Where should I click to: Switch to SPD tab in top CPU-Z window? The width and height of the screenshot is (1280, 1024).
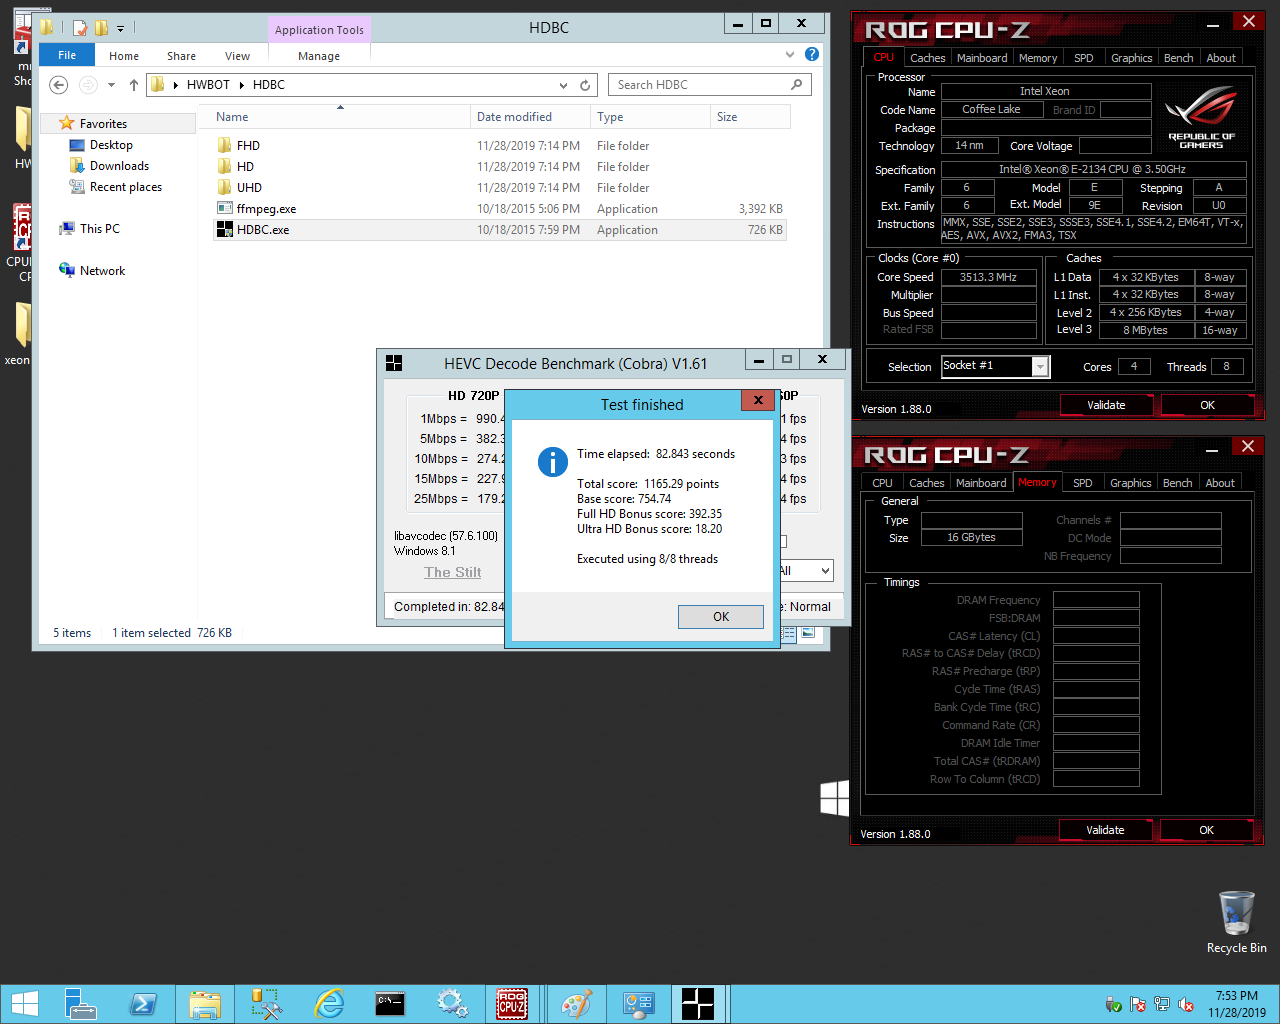coord(1083,58)
